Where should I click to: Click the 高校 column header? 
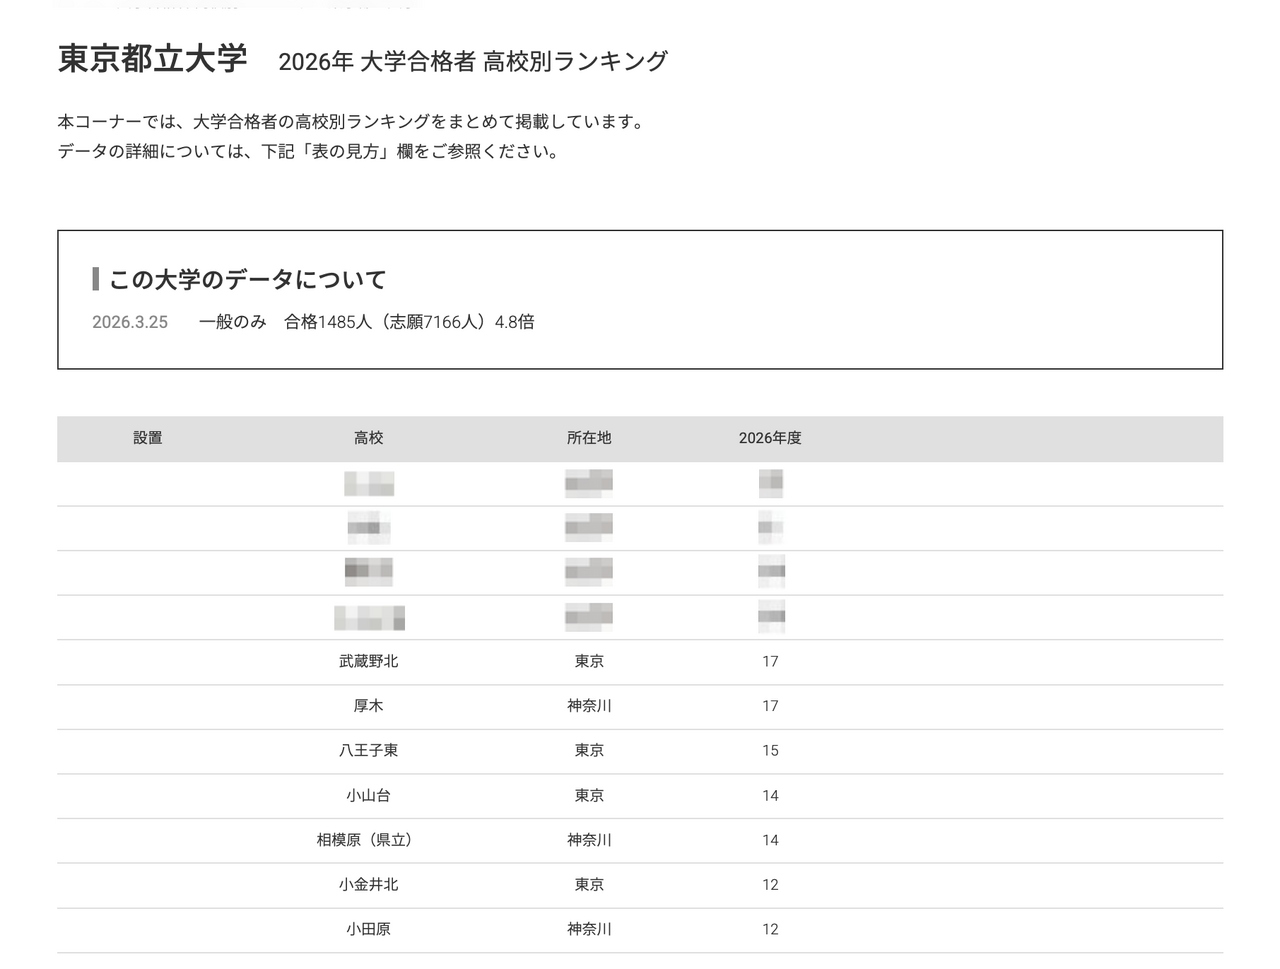click(369, 438)
